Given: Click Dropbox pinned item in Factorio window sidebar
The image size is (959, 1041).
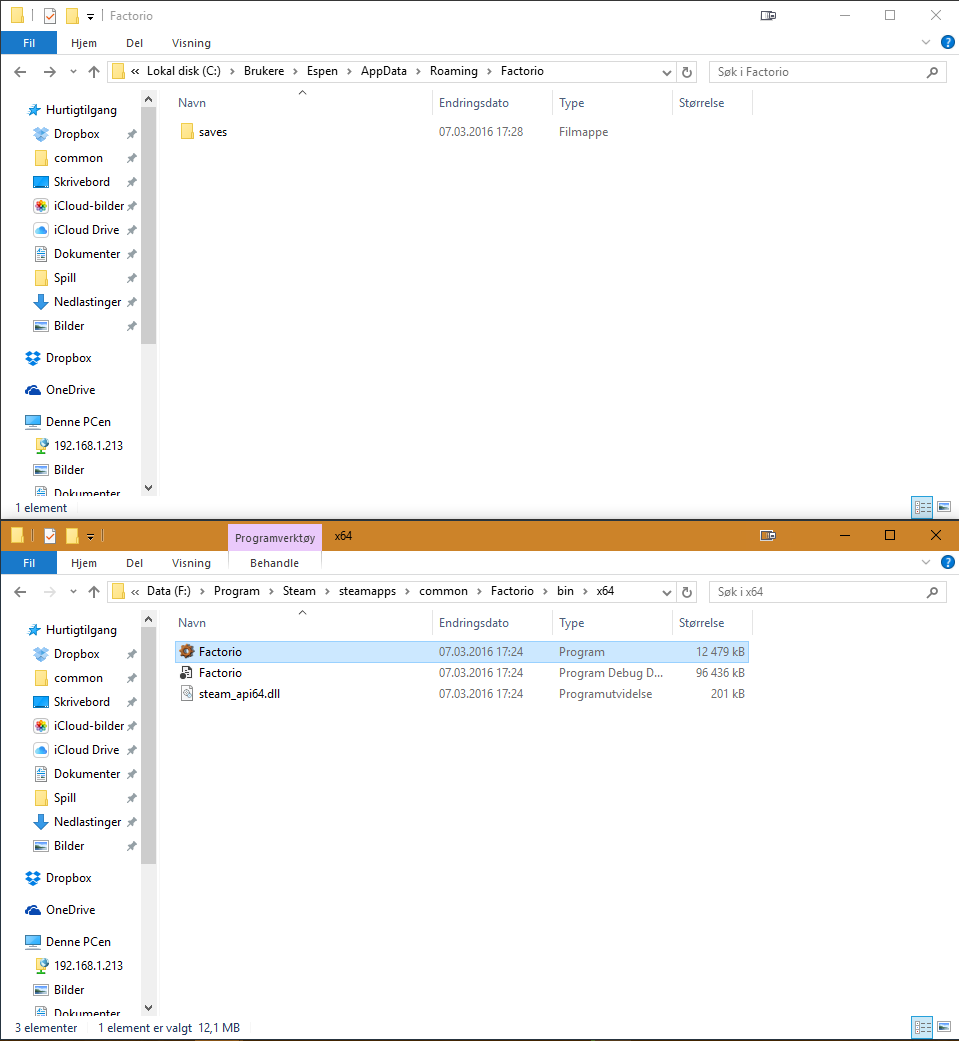Looking at the screenshot, I should (x=76, y=134).
